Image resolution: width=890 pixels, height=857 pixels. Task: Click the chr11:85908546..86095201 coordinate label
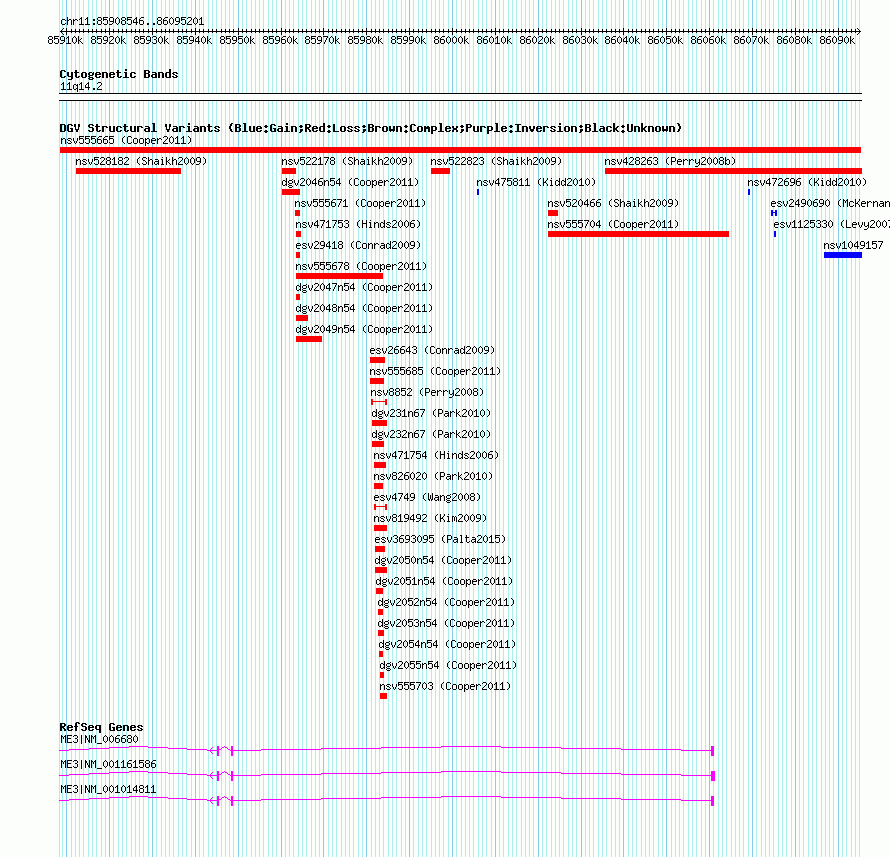click(132, 21)
